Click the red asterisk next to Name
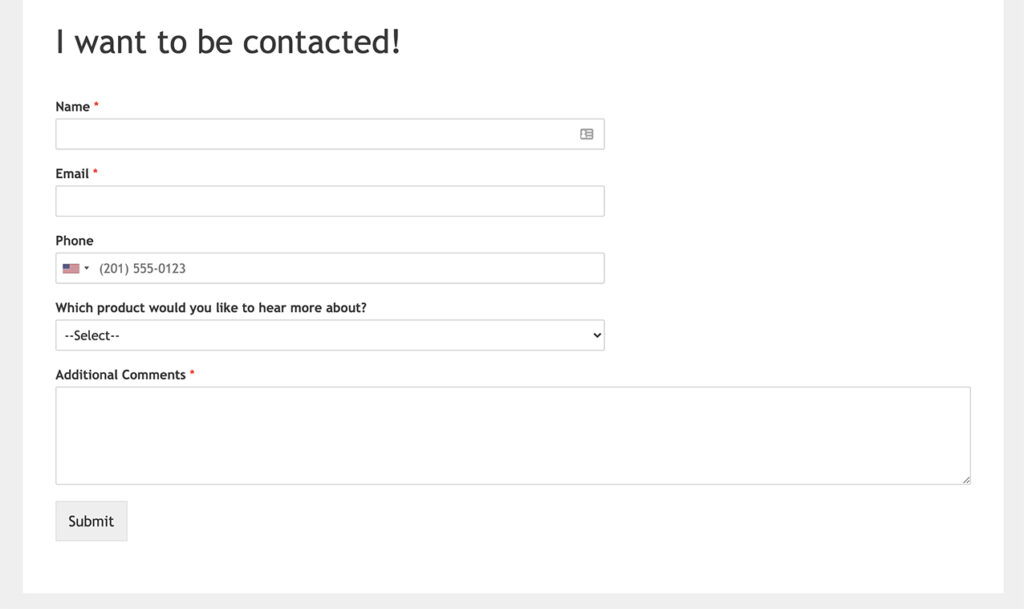 coord(97,103)
